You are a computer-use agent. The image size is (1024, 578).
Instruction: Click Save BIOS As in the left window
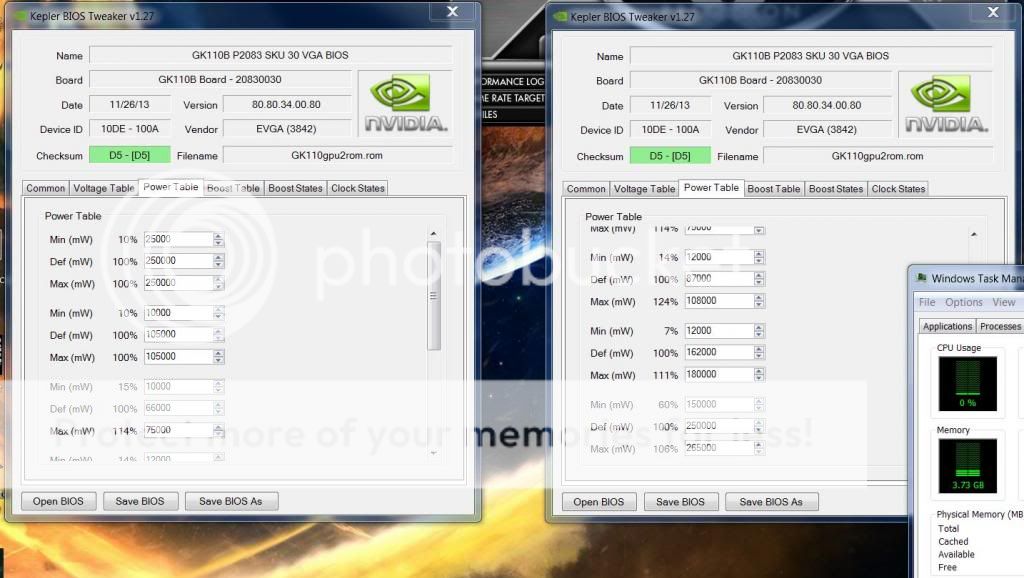coord(231,501)
